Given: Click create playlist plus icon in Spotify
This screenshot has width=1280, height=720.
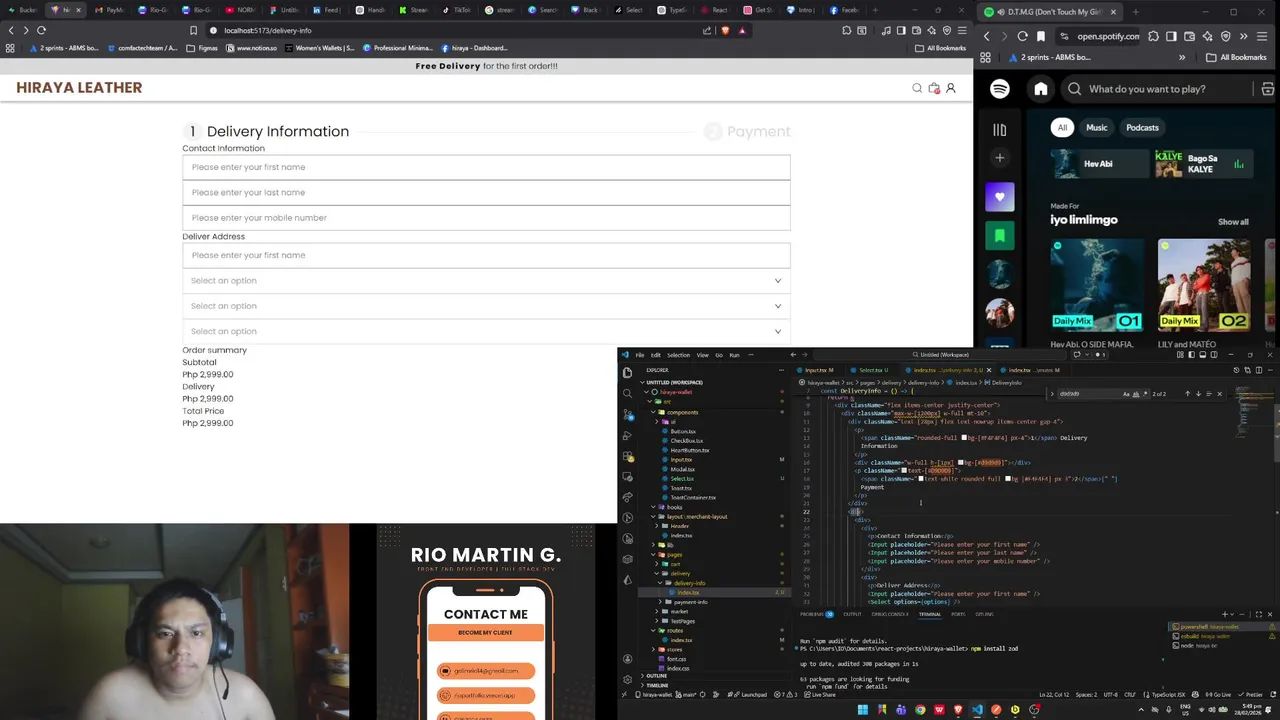Looking at the screenshot, I should (999, 158).
